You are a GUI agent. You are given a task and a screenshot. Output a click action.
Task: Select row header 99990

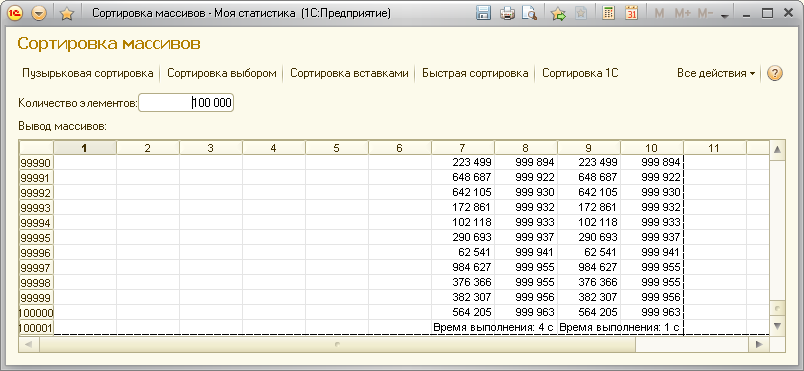[x=36, y=162]
